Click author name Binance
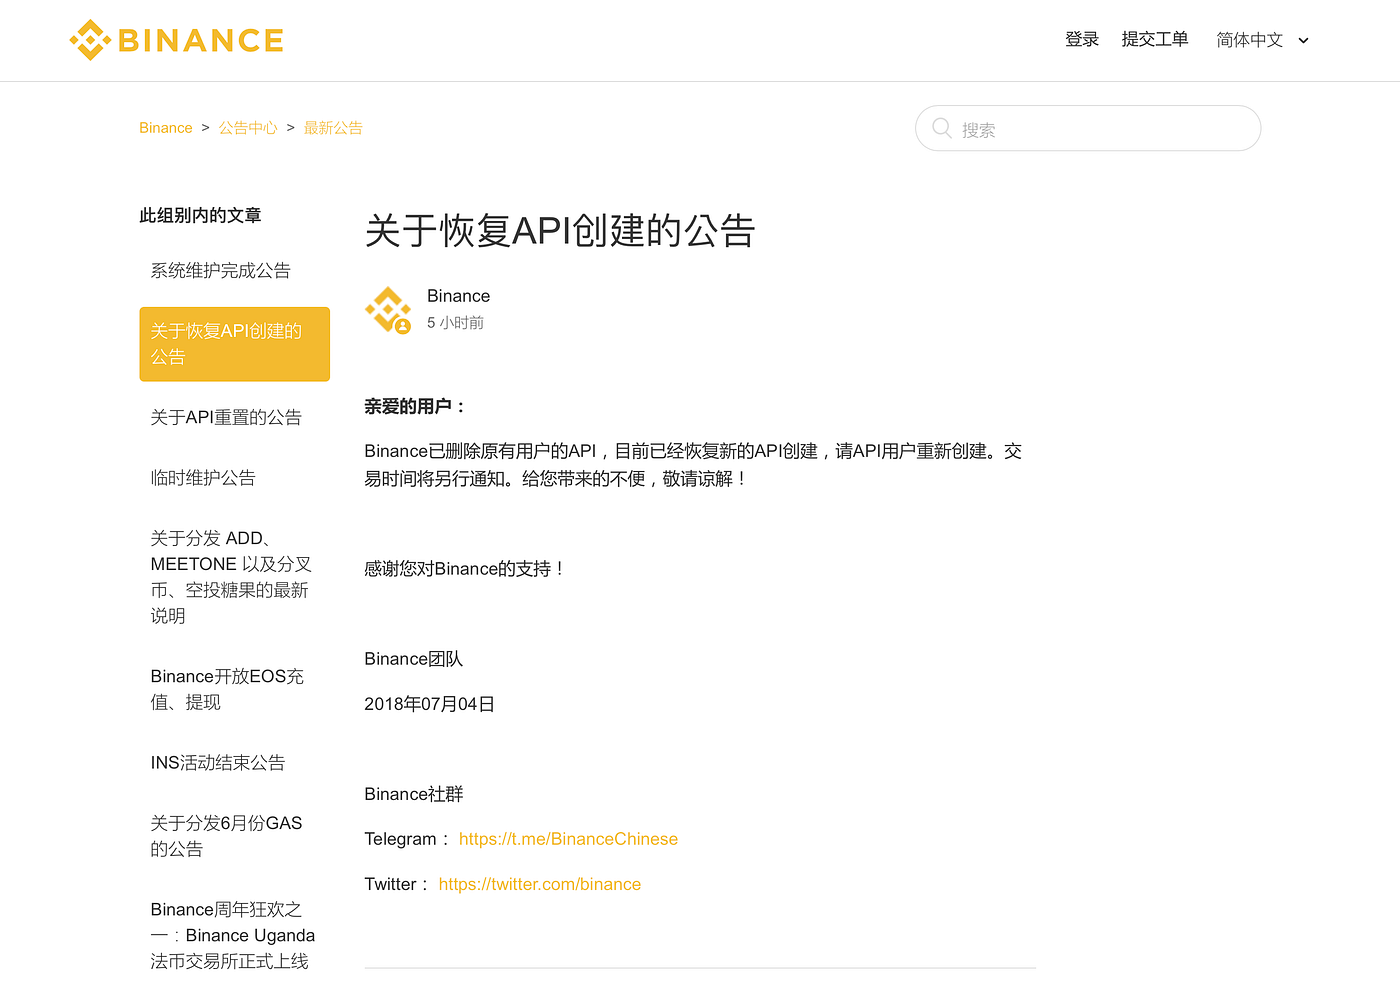 (x=458, y=296)
